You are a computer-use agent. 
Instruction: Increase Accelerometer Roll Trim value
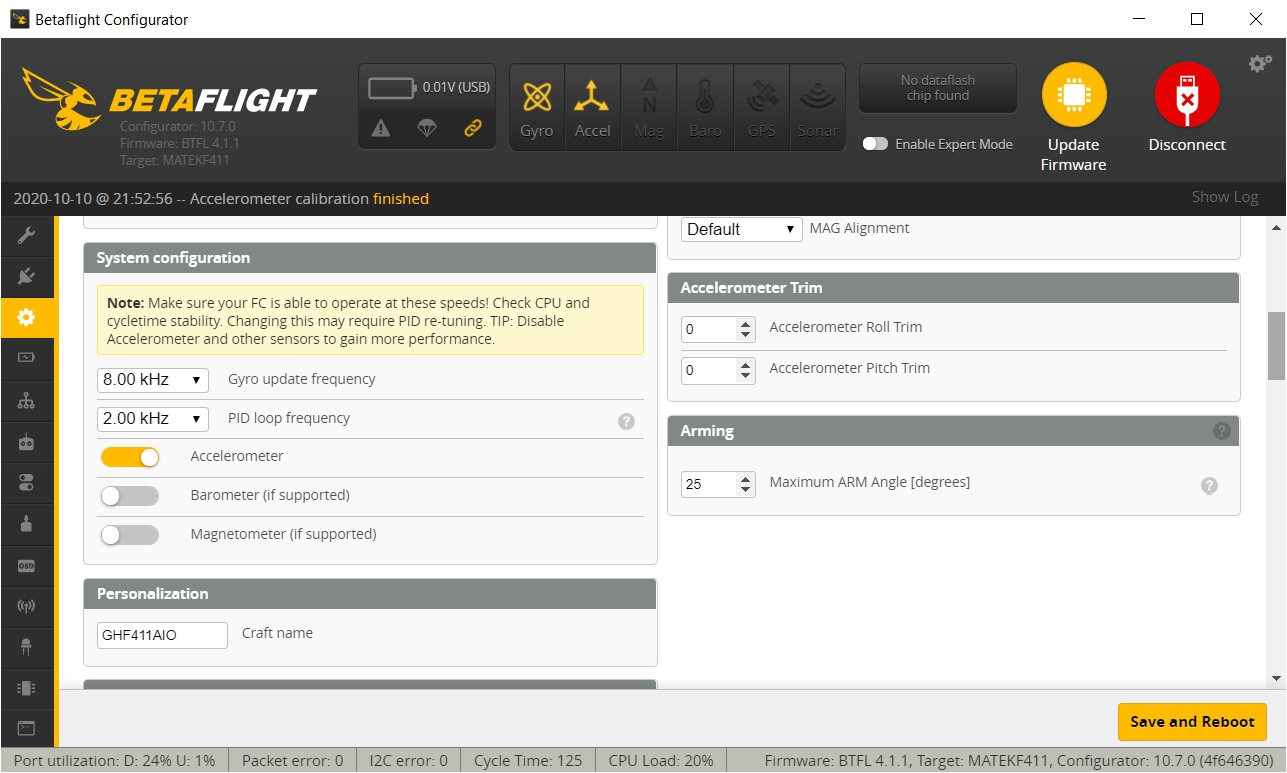[x=746, y=323]
